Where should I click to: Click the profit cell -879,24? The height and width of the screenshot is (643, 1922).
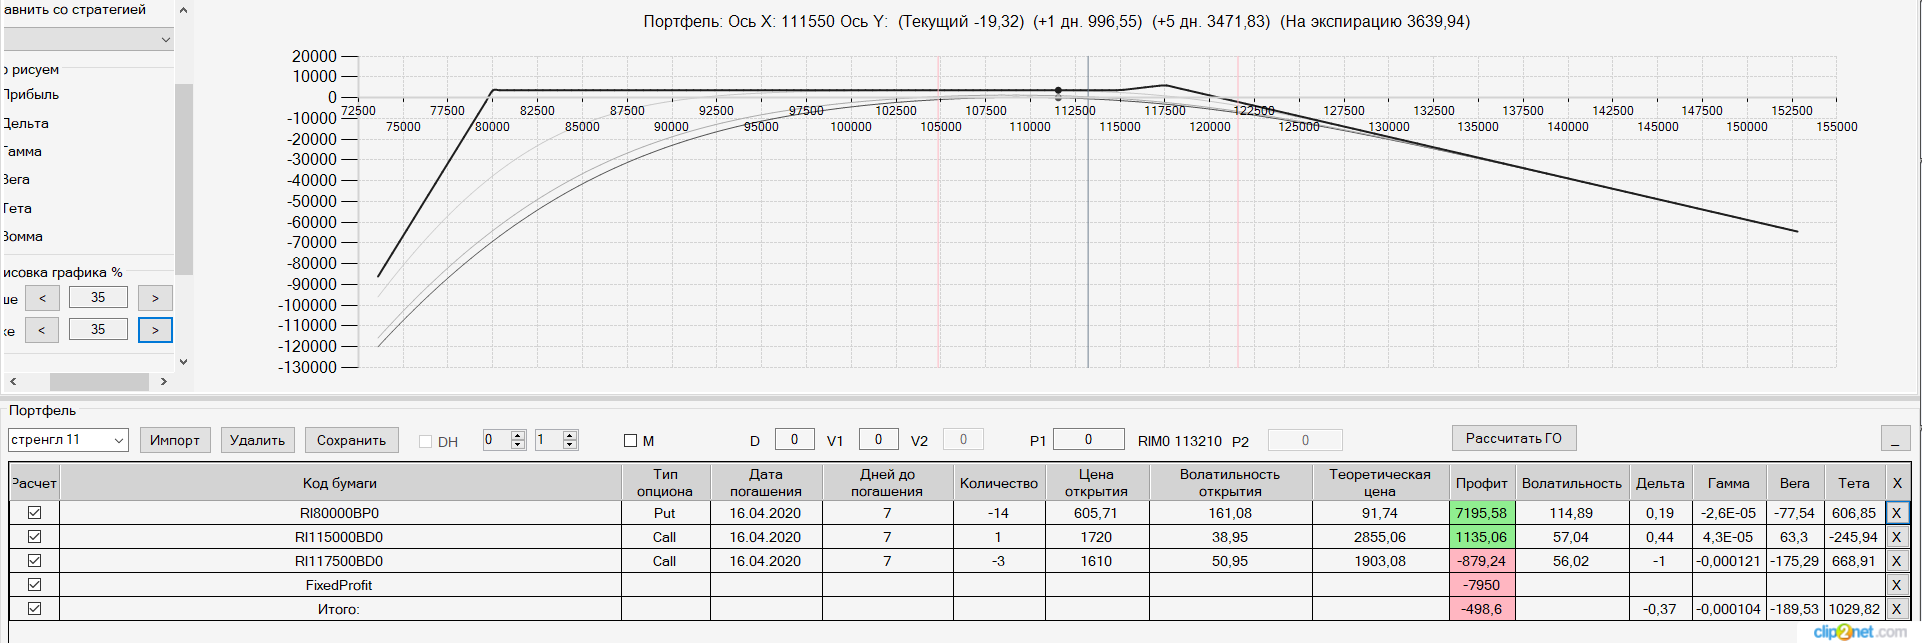(x=1481, y=561)
